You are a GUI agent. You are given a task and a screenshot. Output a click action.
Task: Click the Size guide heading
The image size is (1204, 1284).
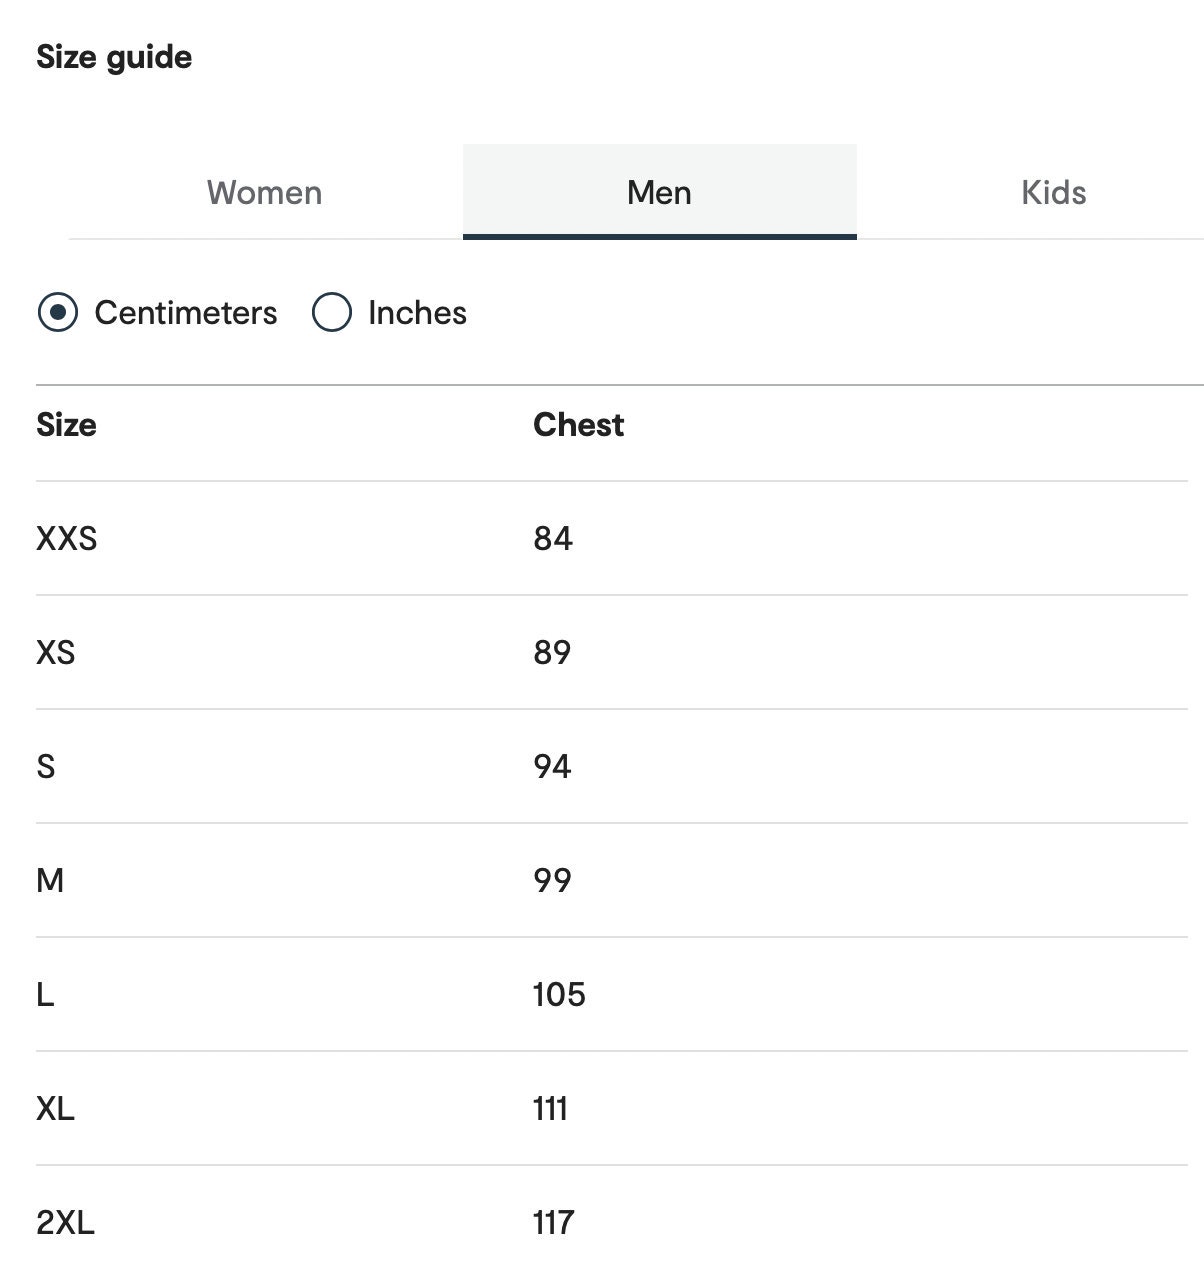[x=114, y=57]
